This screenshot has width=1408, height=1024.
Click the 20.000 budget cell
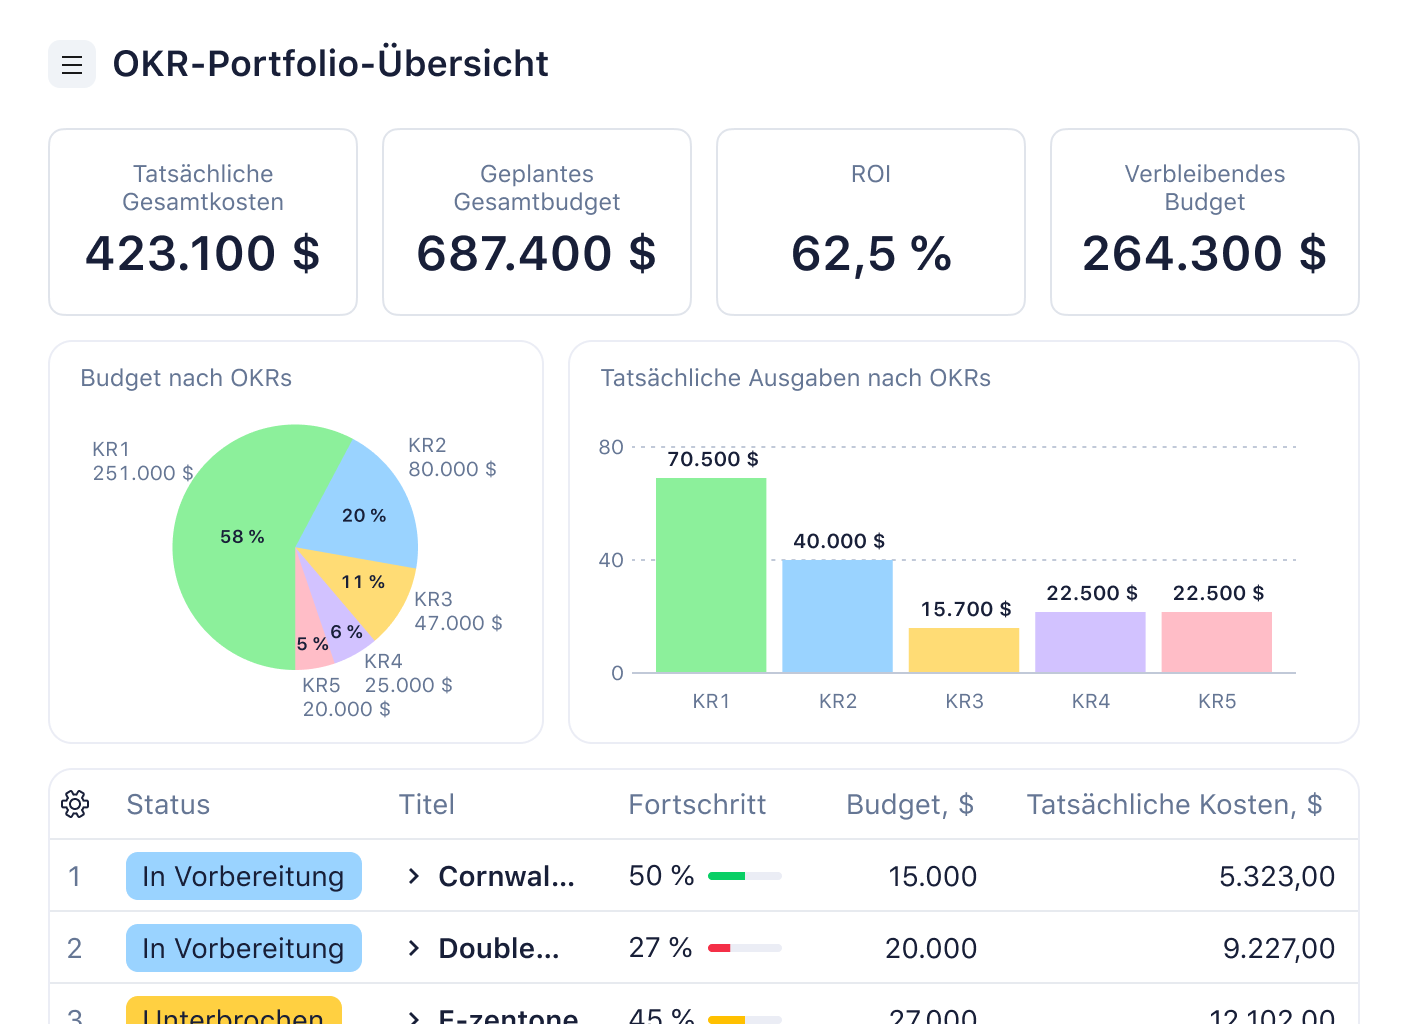click(931, 948)
